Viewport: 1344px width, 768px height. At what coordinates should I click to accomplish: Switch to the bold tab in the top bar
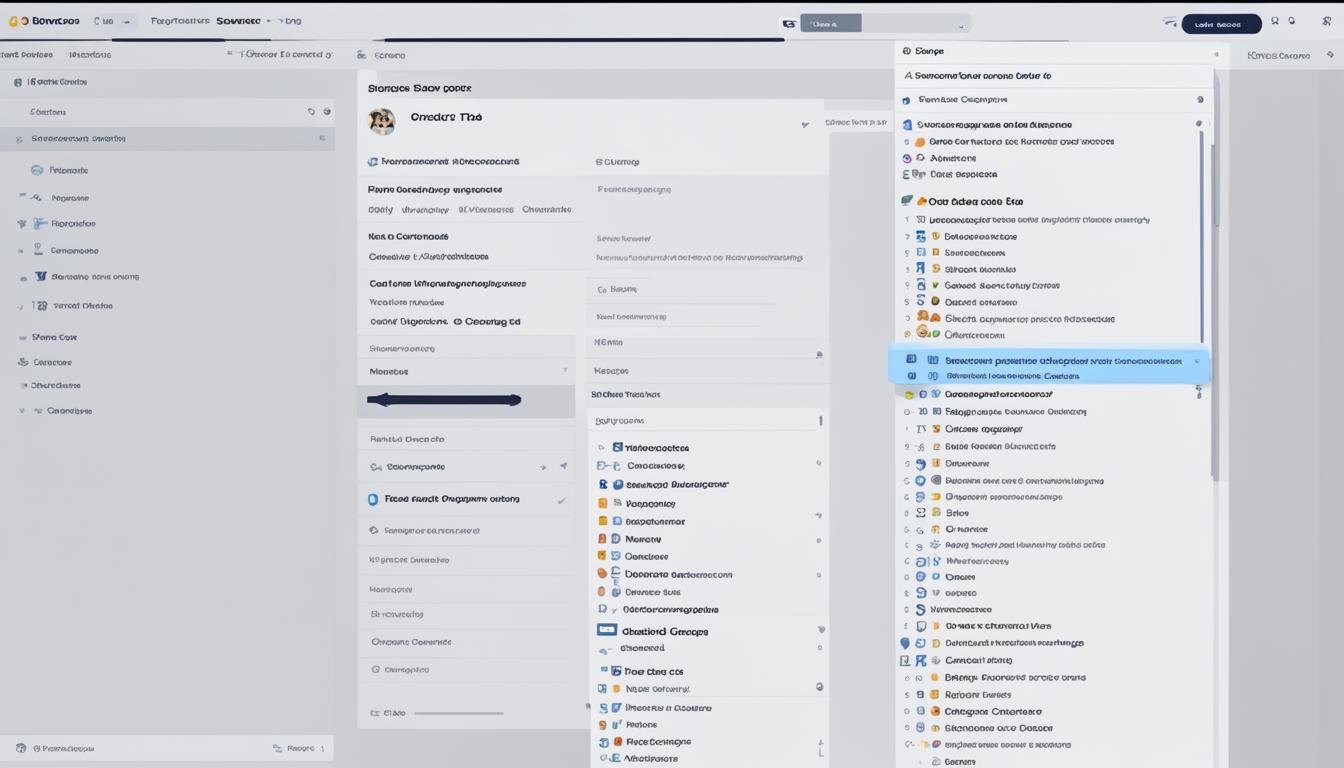pos(238,21)
